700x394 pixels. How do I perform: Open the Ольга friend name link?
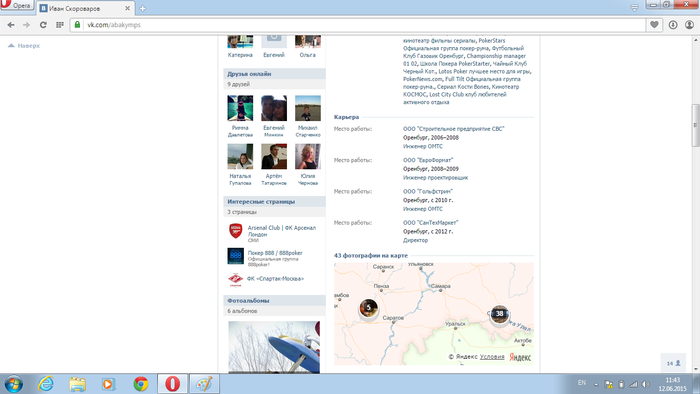click(x=308, y=55)
